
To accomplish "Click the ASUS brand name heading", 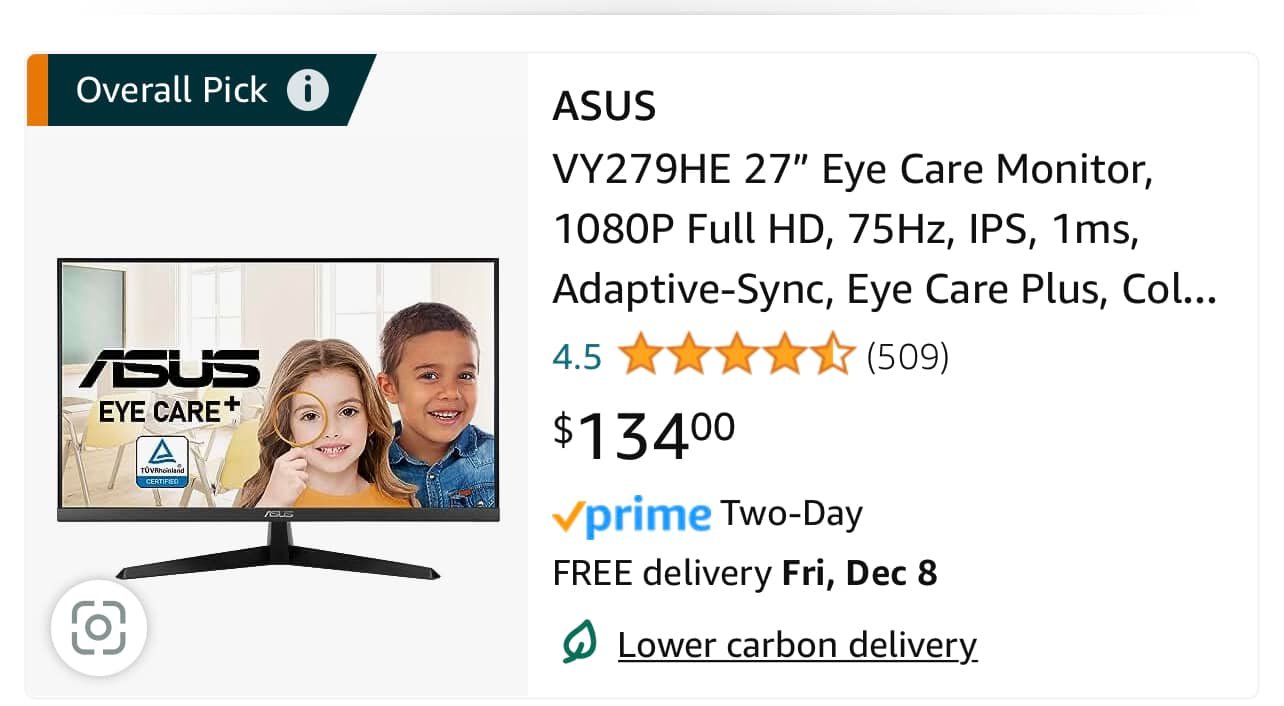I will 604,106.
